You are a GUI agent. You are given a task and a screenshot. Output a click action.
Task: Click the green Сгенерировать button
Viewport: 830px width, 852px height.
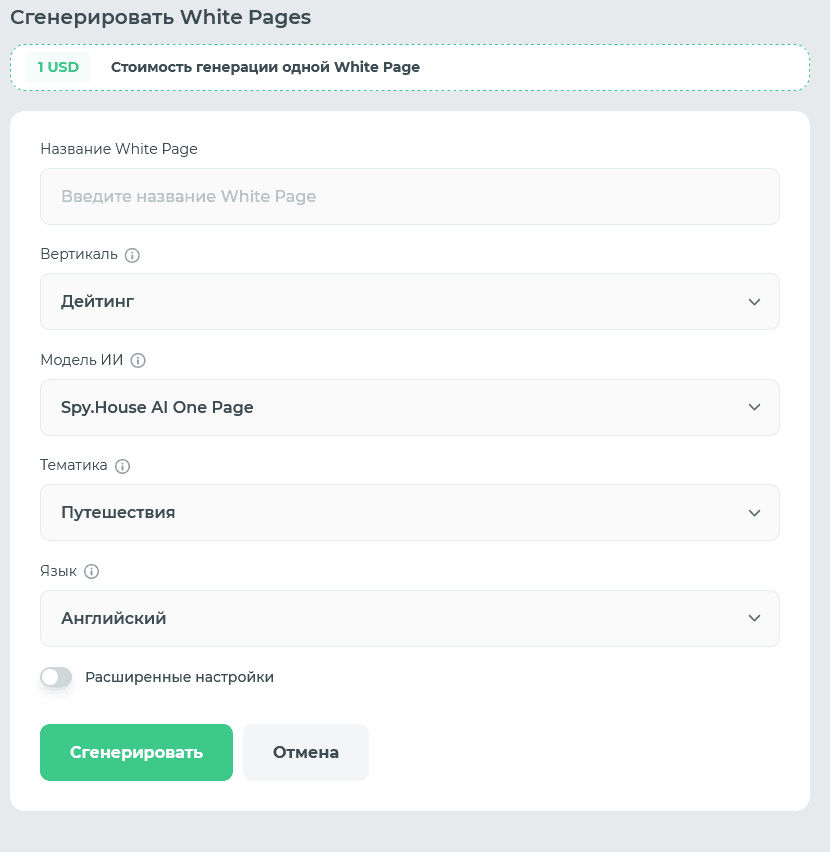click(136, 752)
